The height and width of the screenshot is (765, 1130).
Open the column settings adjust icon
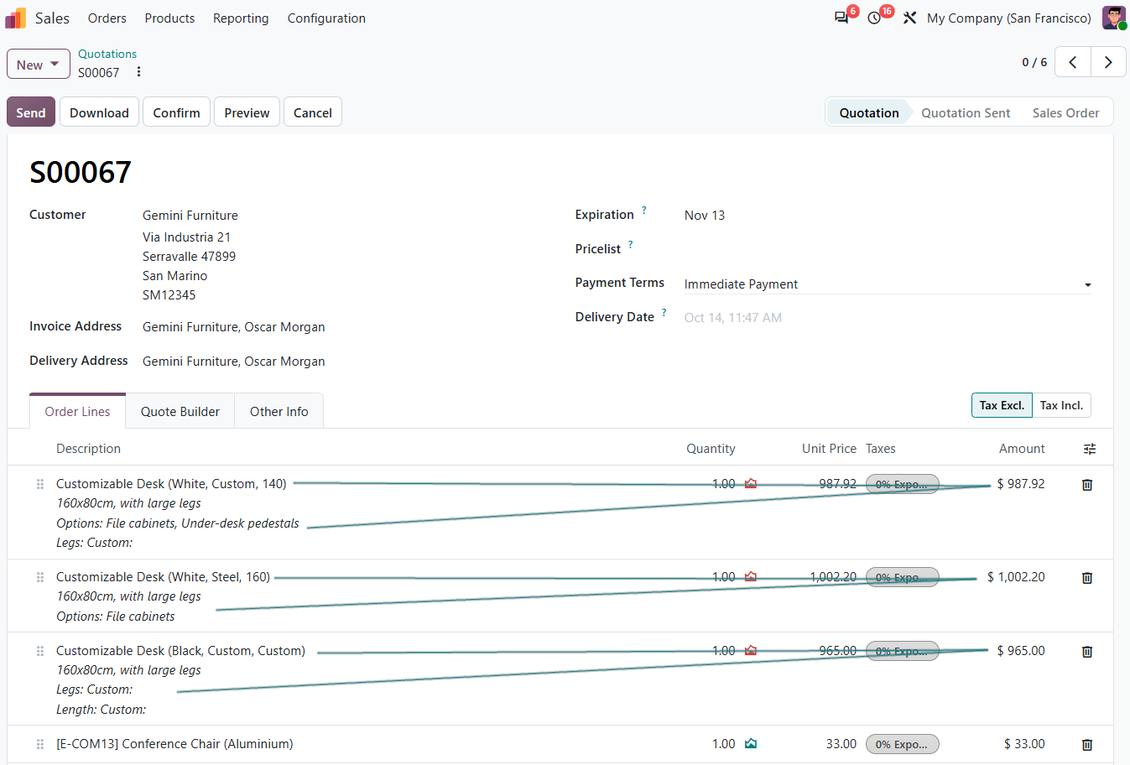pyautogui.click(x=1090, y=449)
